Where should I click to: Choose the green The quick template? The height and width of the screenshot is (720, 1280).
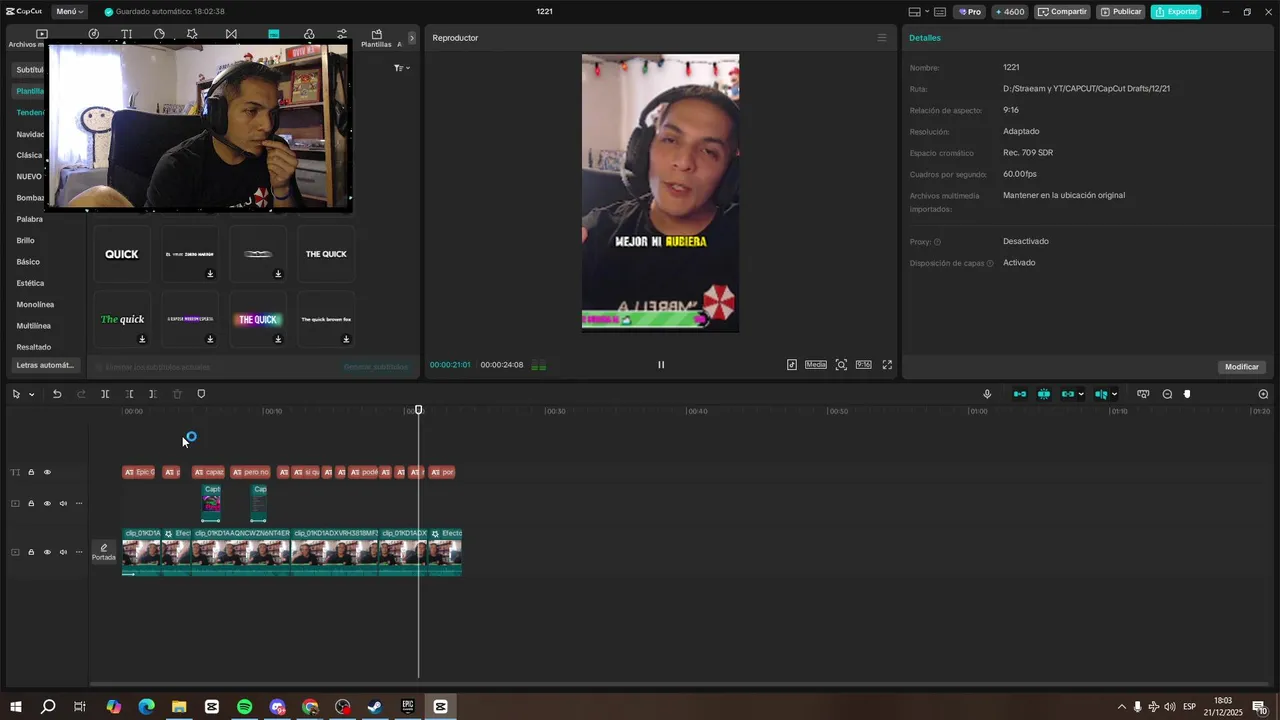122,319
